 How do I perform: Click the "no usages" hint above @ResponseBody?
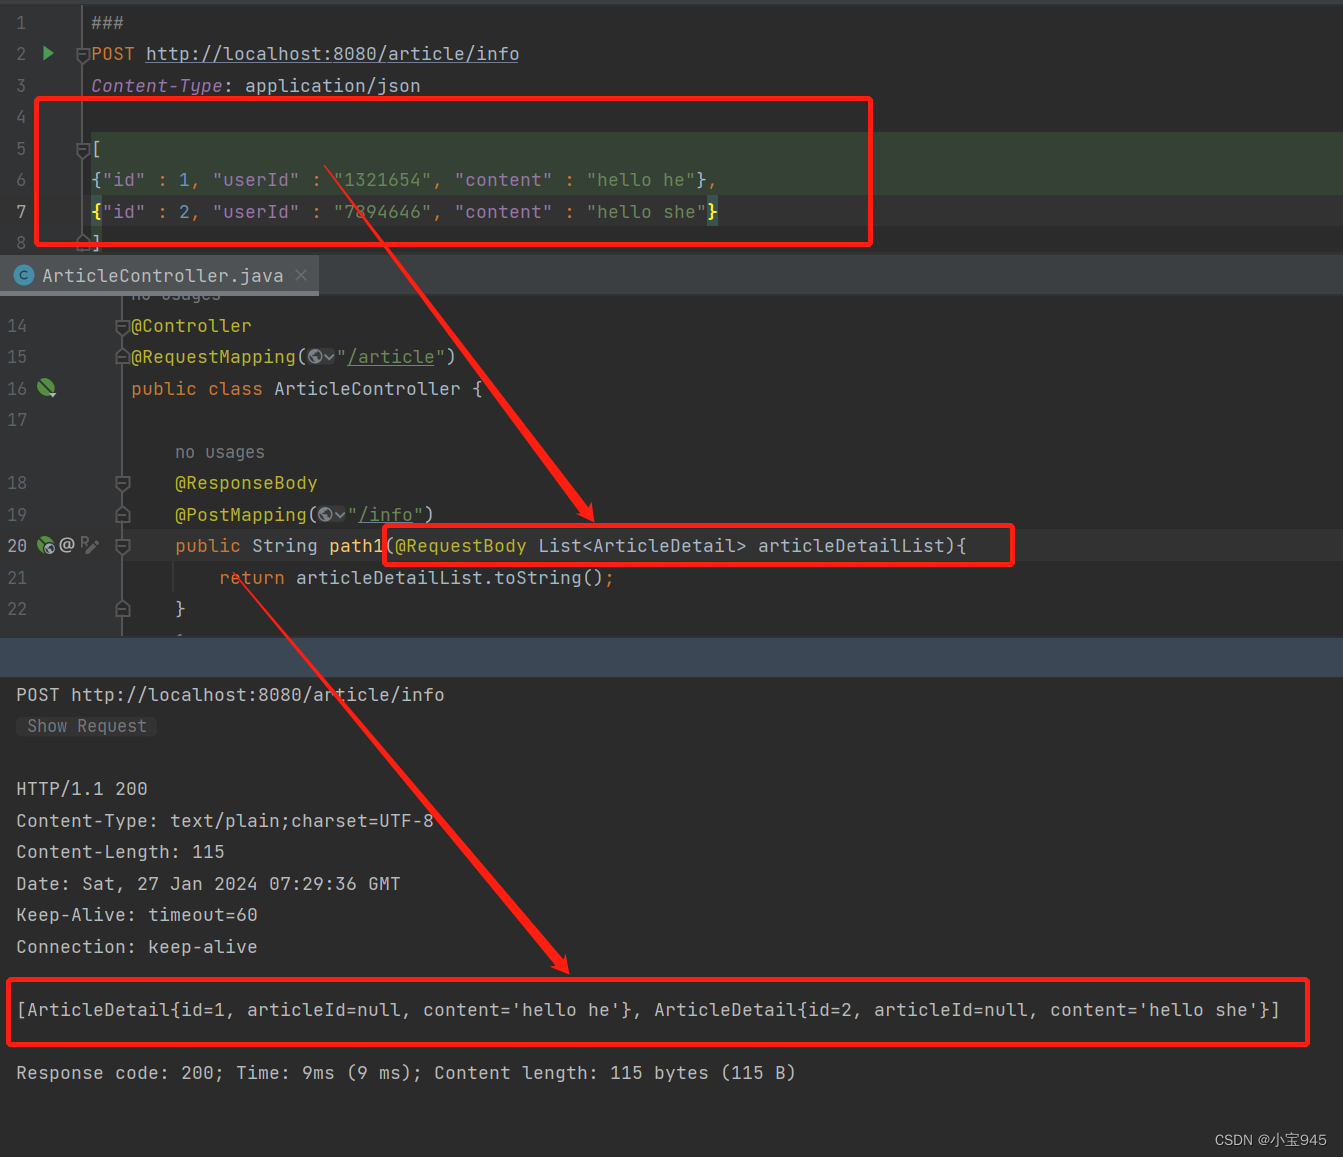220,452
